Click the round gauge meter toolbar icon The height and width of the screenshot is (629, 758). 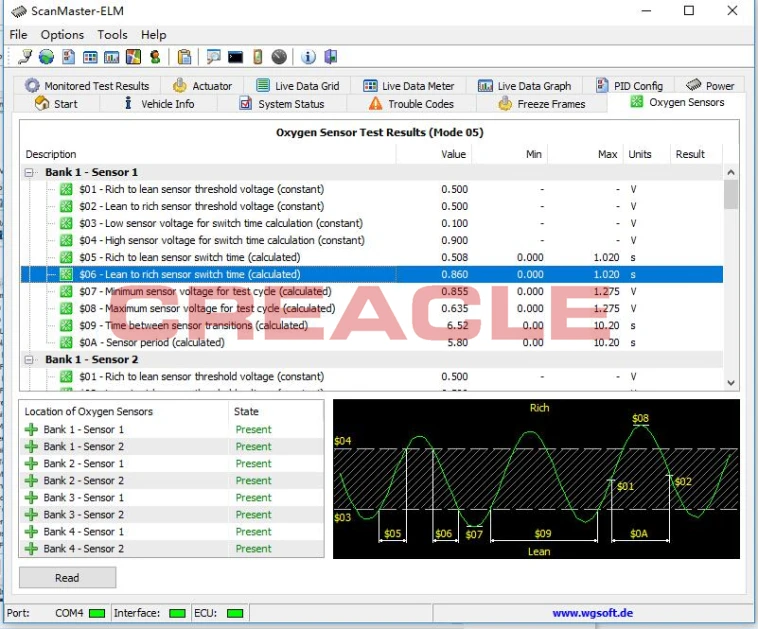[279, 57]
